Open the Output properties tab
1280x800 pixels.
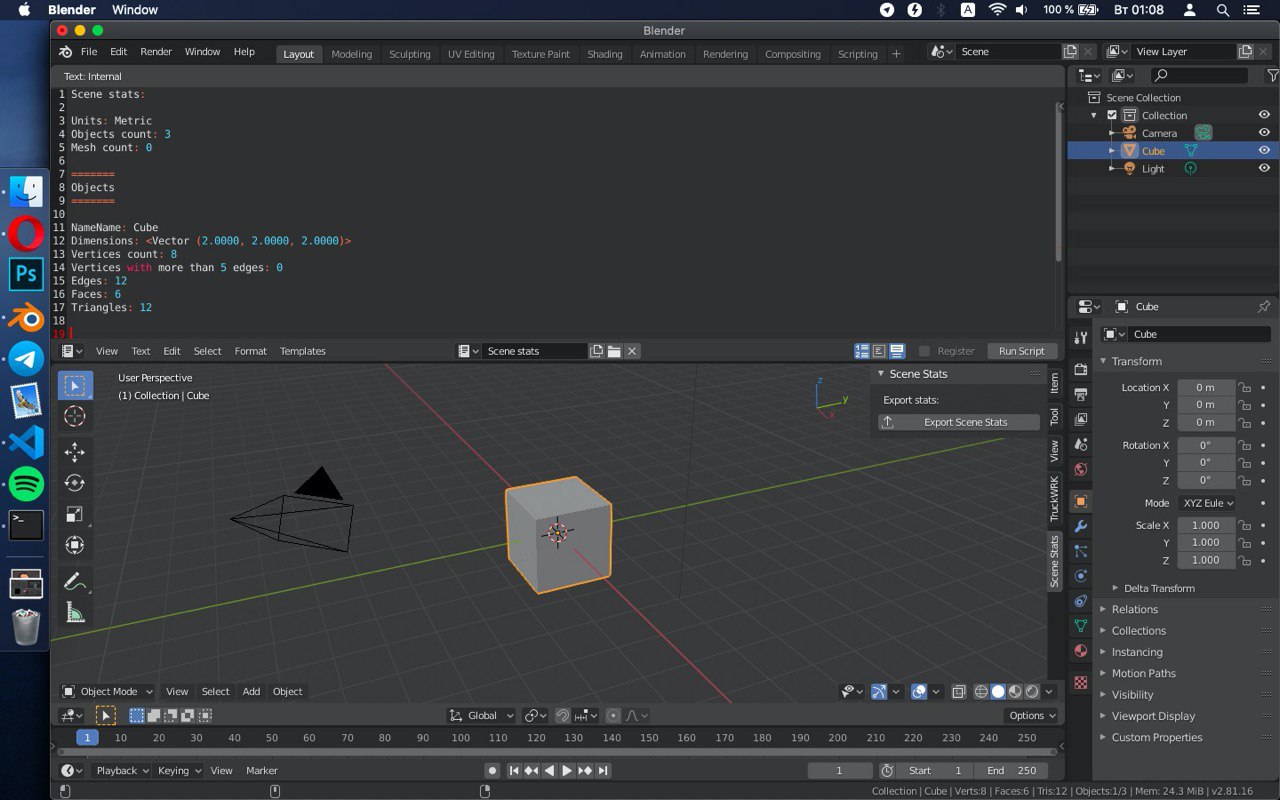1080,394
